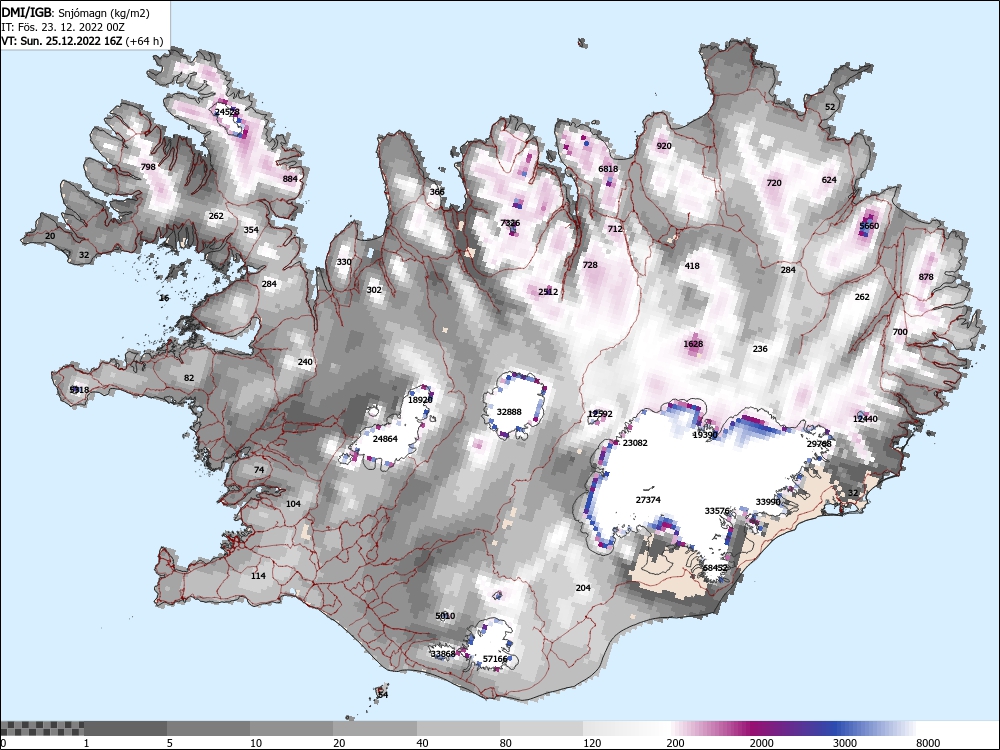
Task: Click the 104 snow value label
Action: 293,504
